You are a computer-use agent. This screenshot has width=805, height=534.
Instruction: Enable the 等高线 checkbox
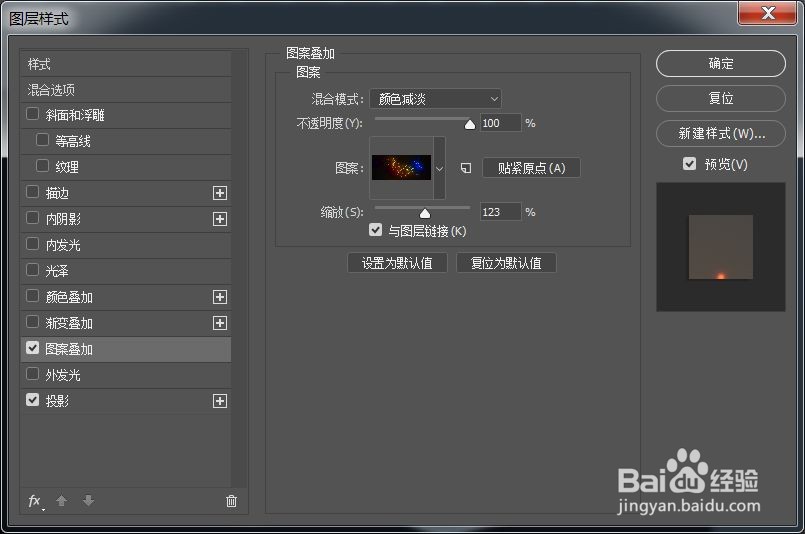coord(43,140)
